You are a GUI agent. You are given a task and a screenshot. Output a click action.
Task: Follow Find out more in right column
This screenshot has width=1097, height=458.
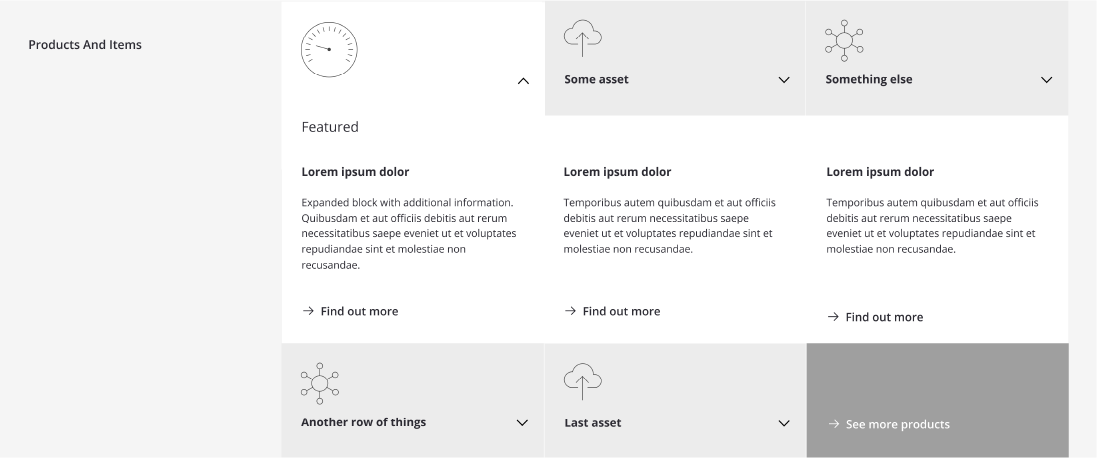pos(884,317)
